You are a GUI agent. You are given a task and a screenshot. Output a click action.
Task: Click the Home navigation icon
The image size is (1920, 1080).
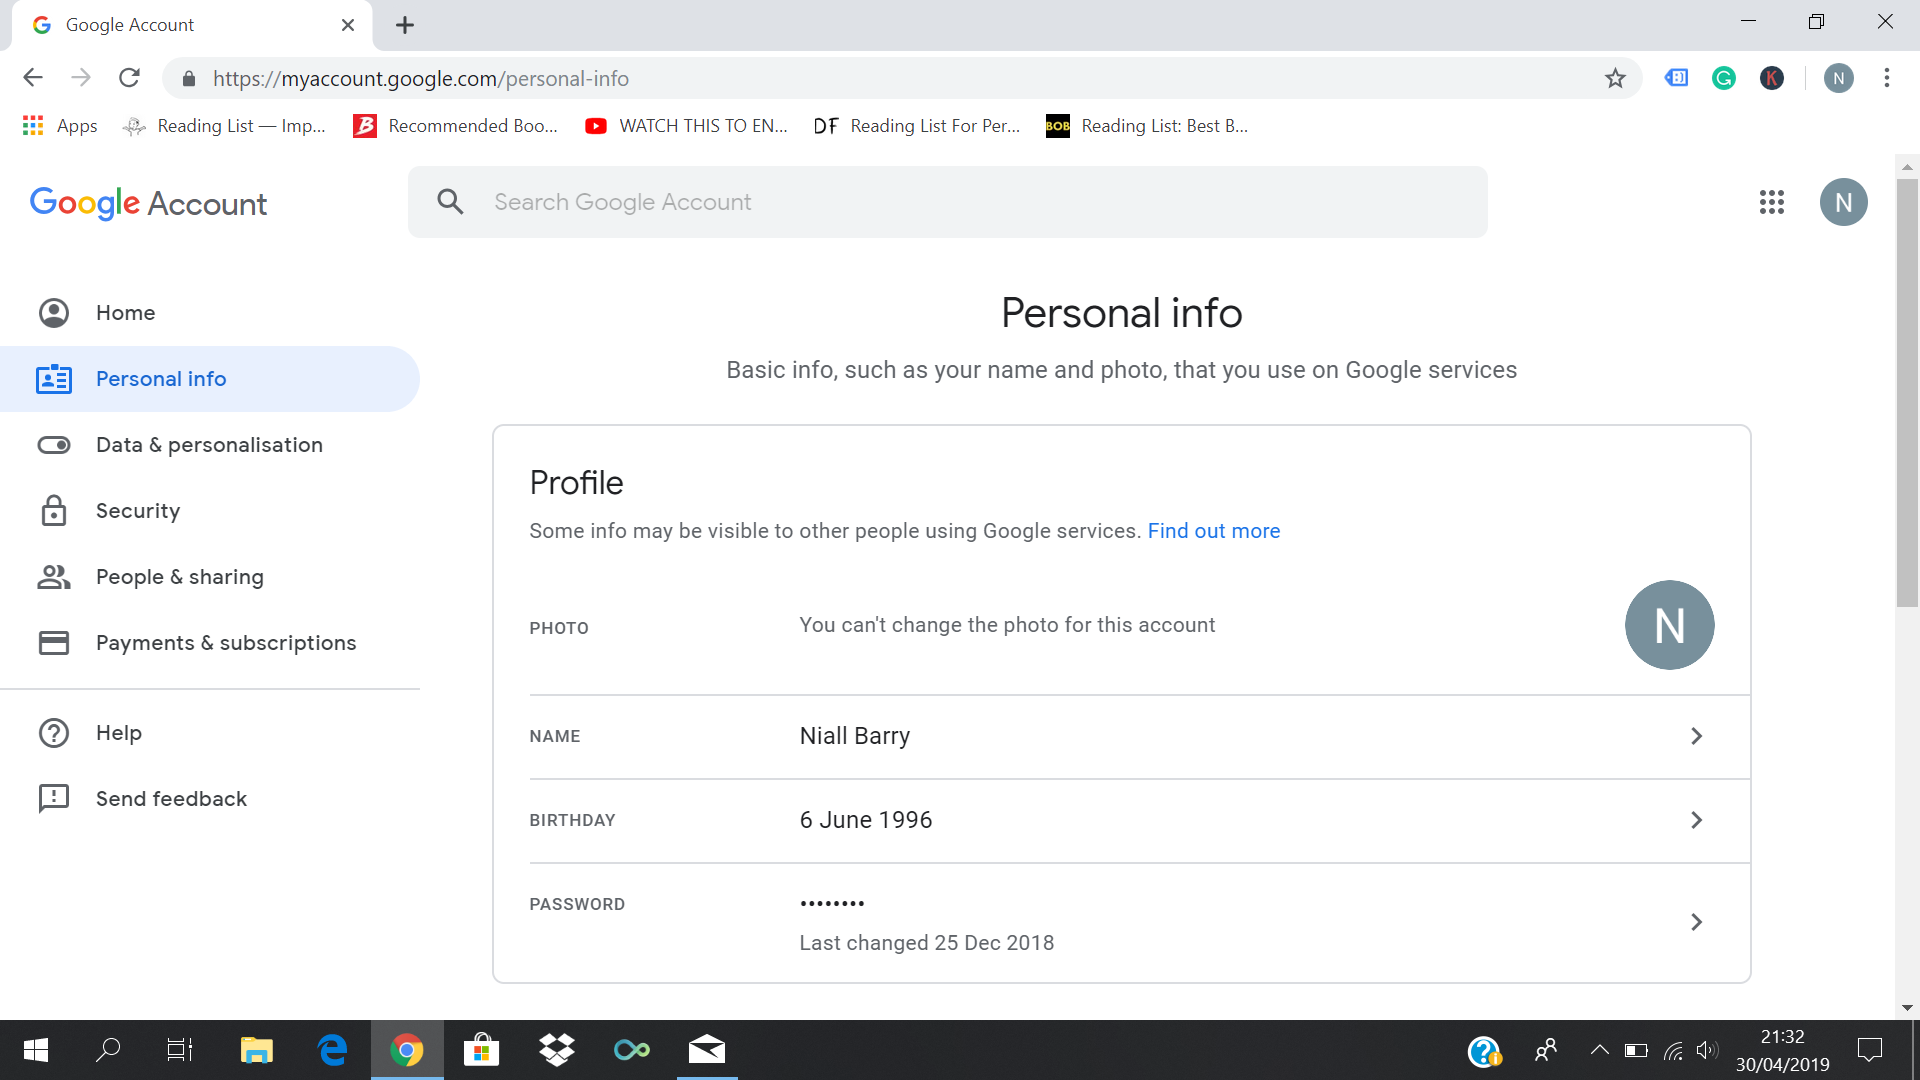pyautogui.click(x=53, y=313)
